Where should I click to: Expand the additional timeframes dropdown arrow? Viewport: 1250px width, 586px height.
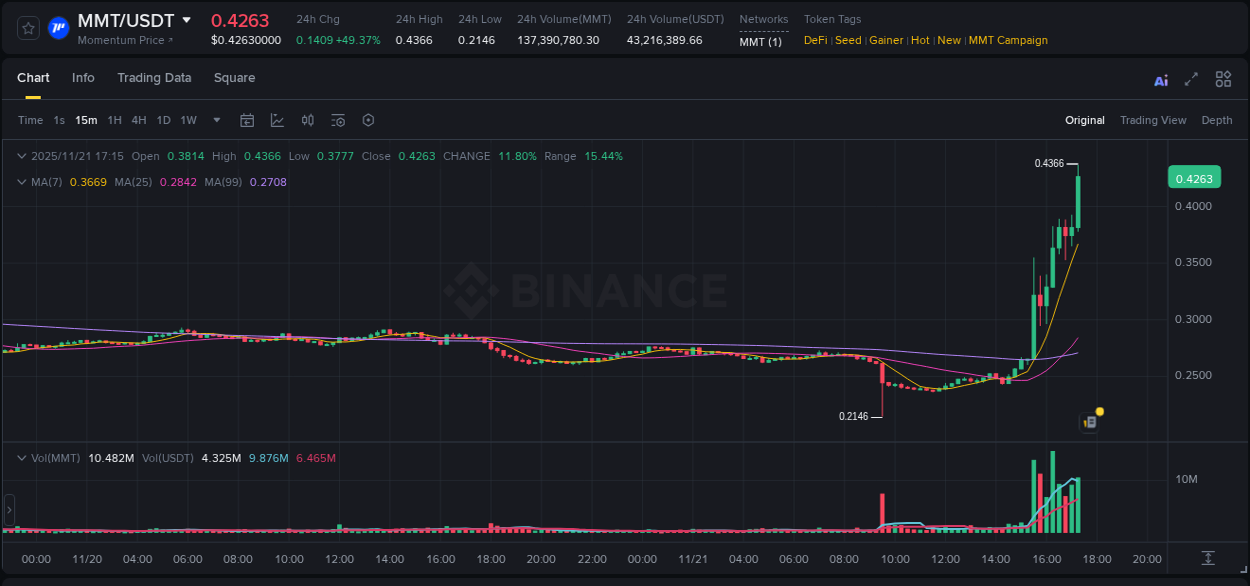click(x=216, y=120)
